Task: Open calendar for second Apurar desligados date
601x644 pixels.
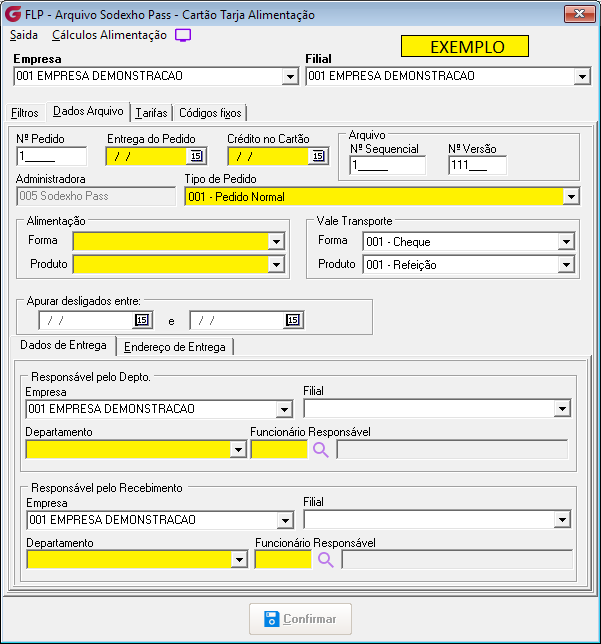Action: (293, 320)
